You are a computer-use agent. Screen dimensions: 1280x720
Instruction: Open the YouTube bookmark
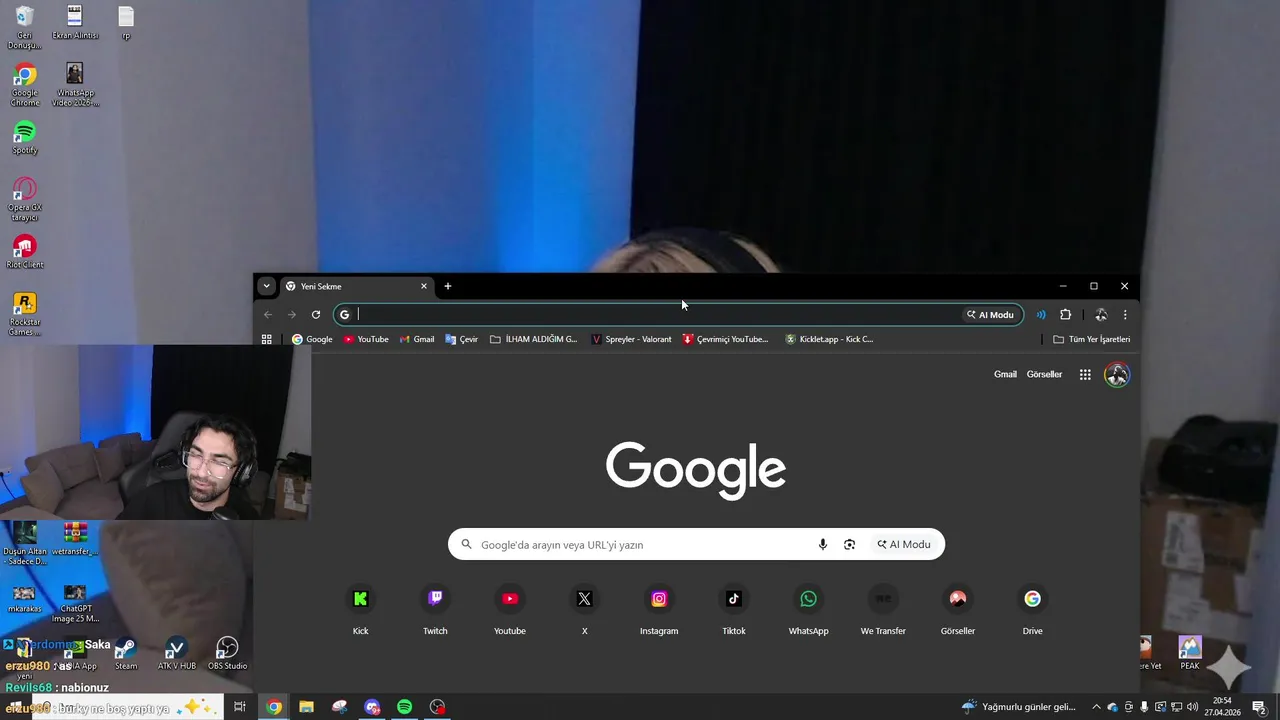pos(366,339)
